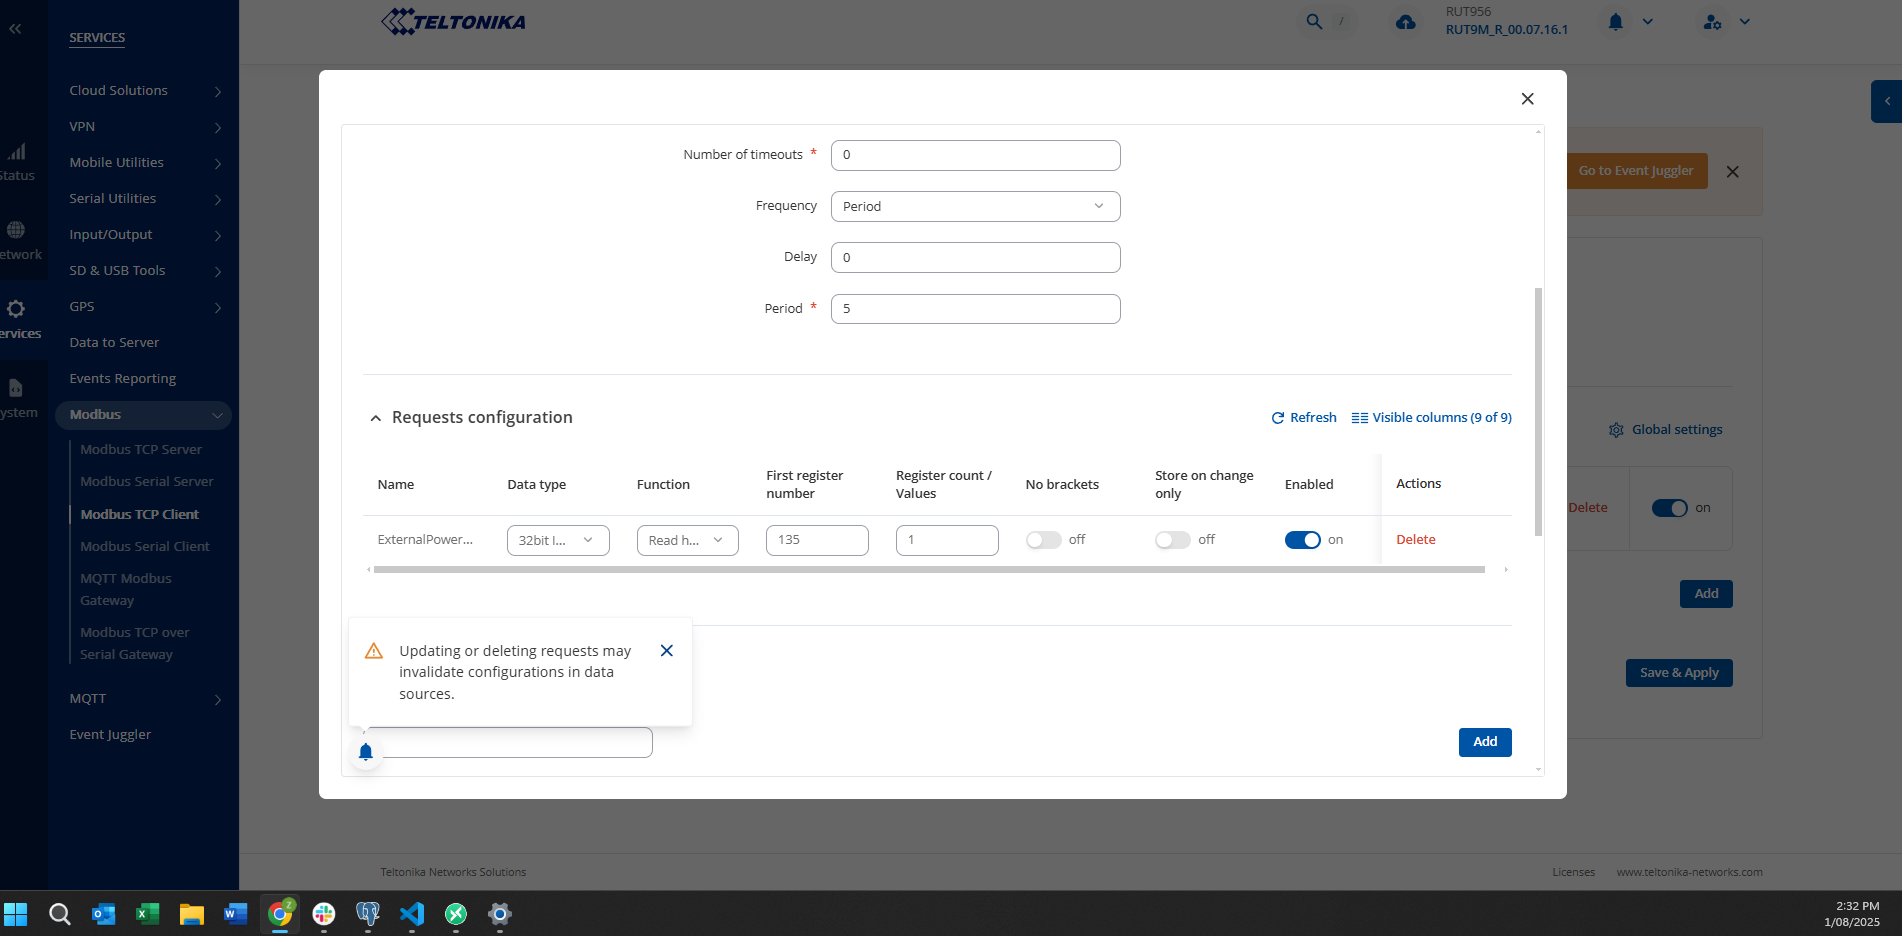Click the Add button in the modal
This screenshot has height=936, width=1902.
click(1485, 742)
